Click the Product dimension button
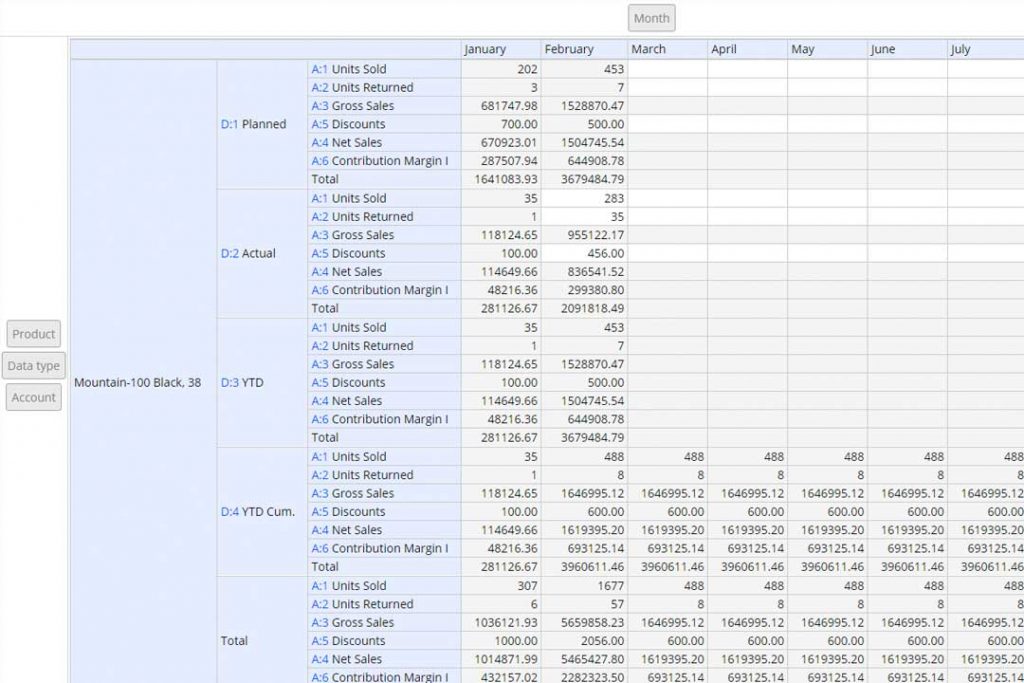Screen dimensions: 1024x683 tap(34, 334)
